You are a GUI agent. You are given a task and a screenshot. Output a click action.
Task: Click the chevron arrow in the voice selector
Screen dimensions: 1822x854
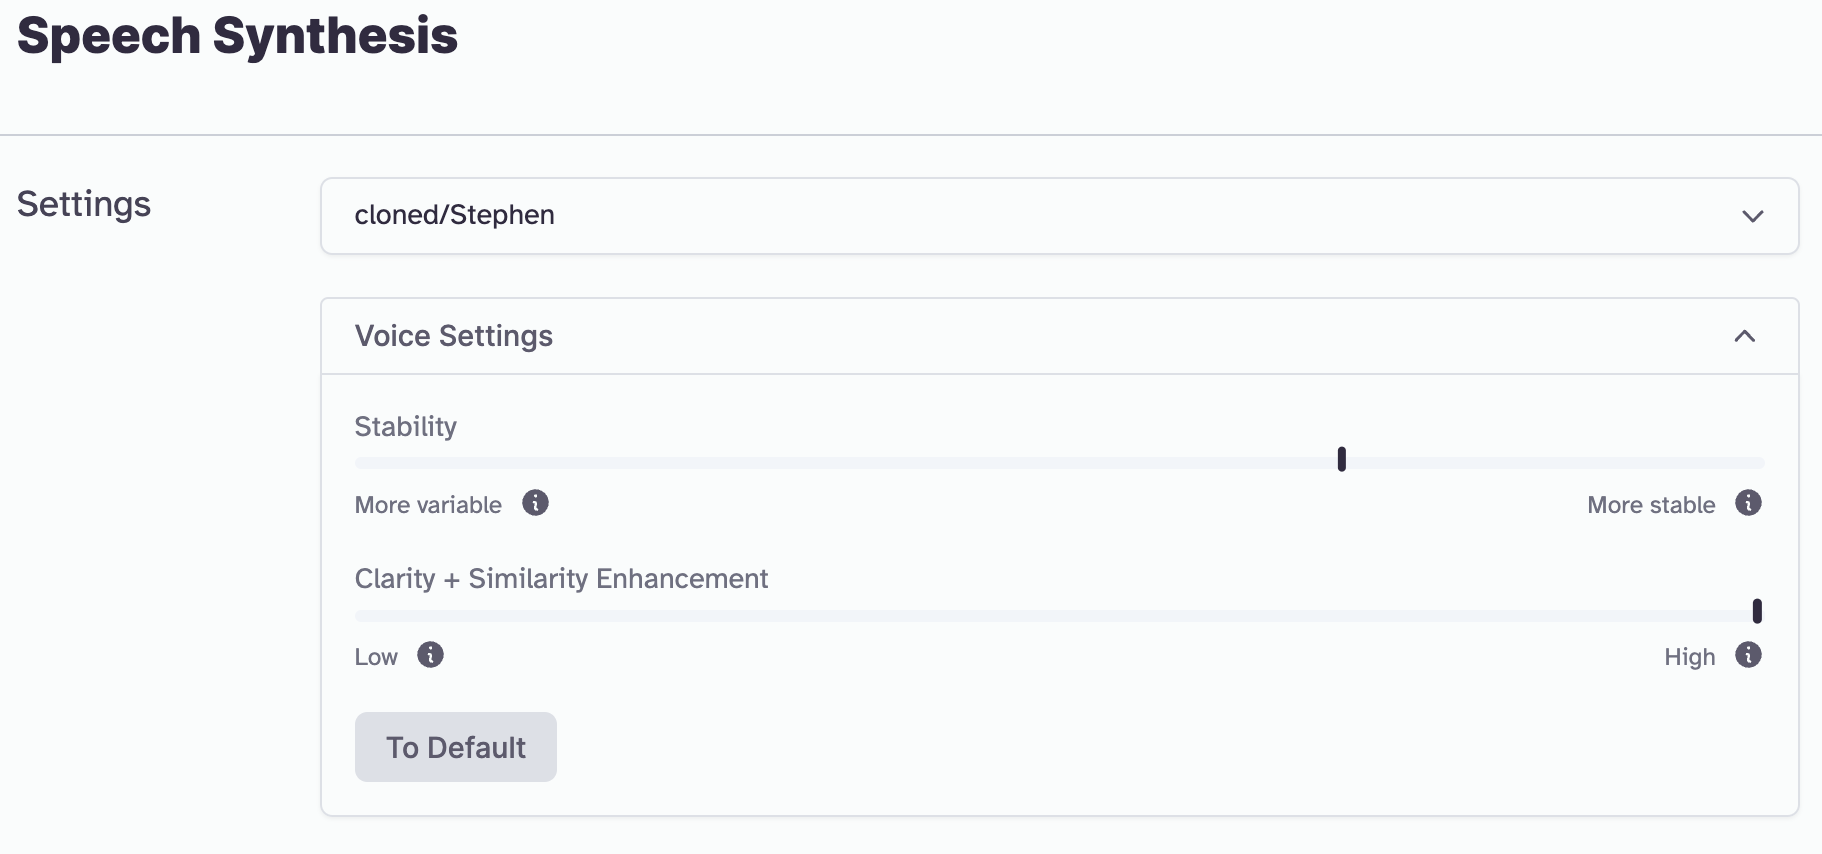point(1752,216)
